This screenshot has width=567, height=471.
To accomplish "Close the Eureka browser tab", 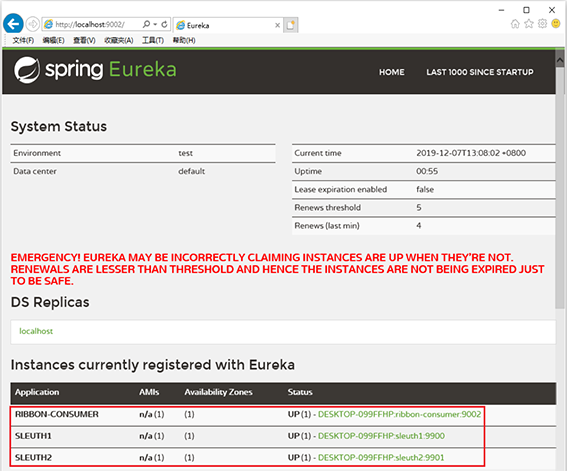I will (x=277, y=25).
